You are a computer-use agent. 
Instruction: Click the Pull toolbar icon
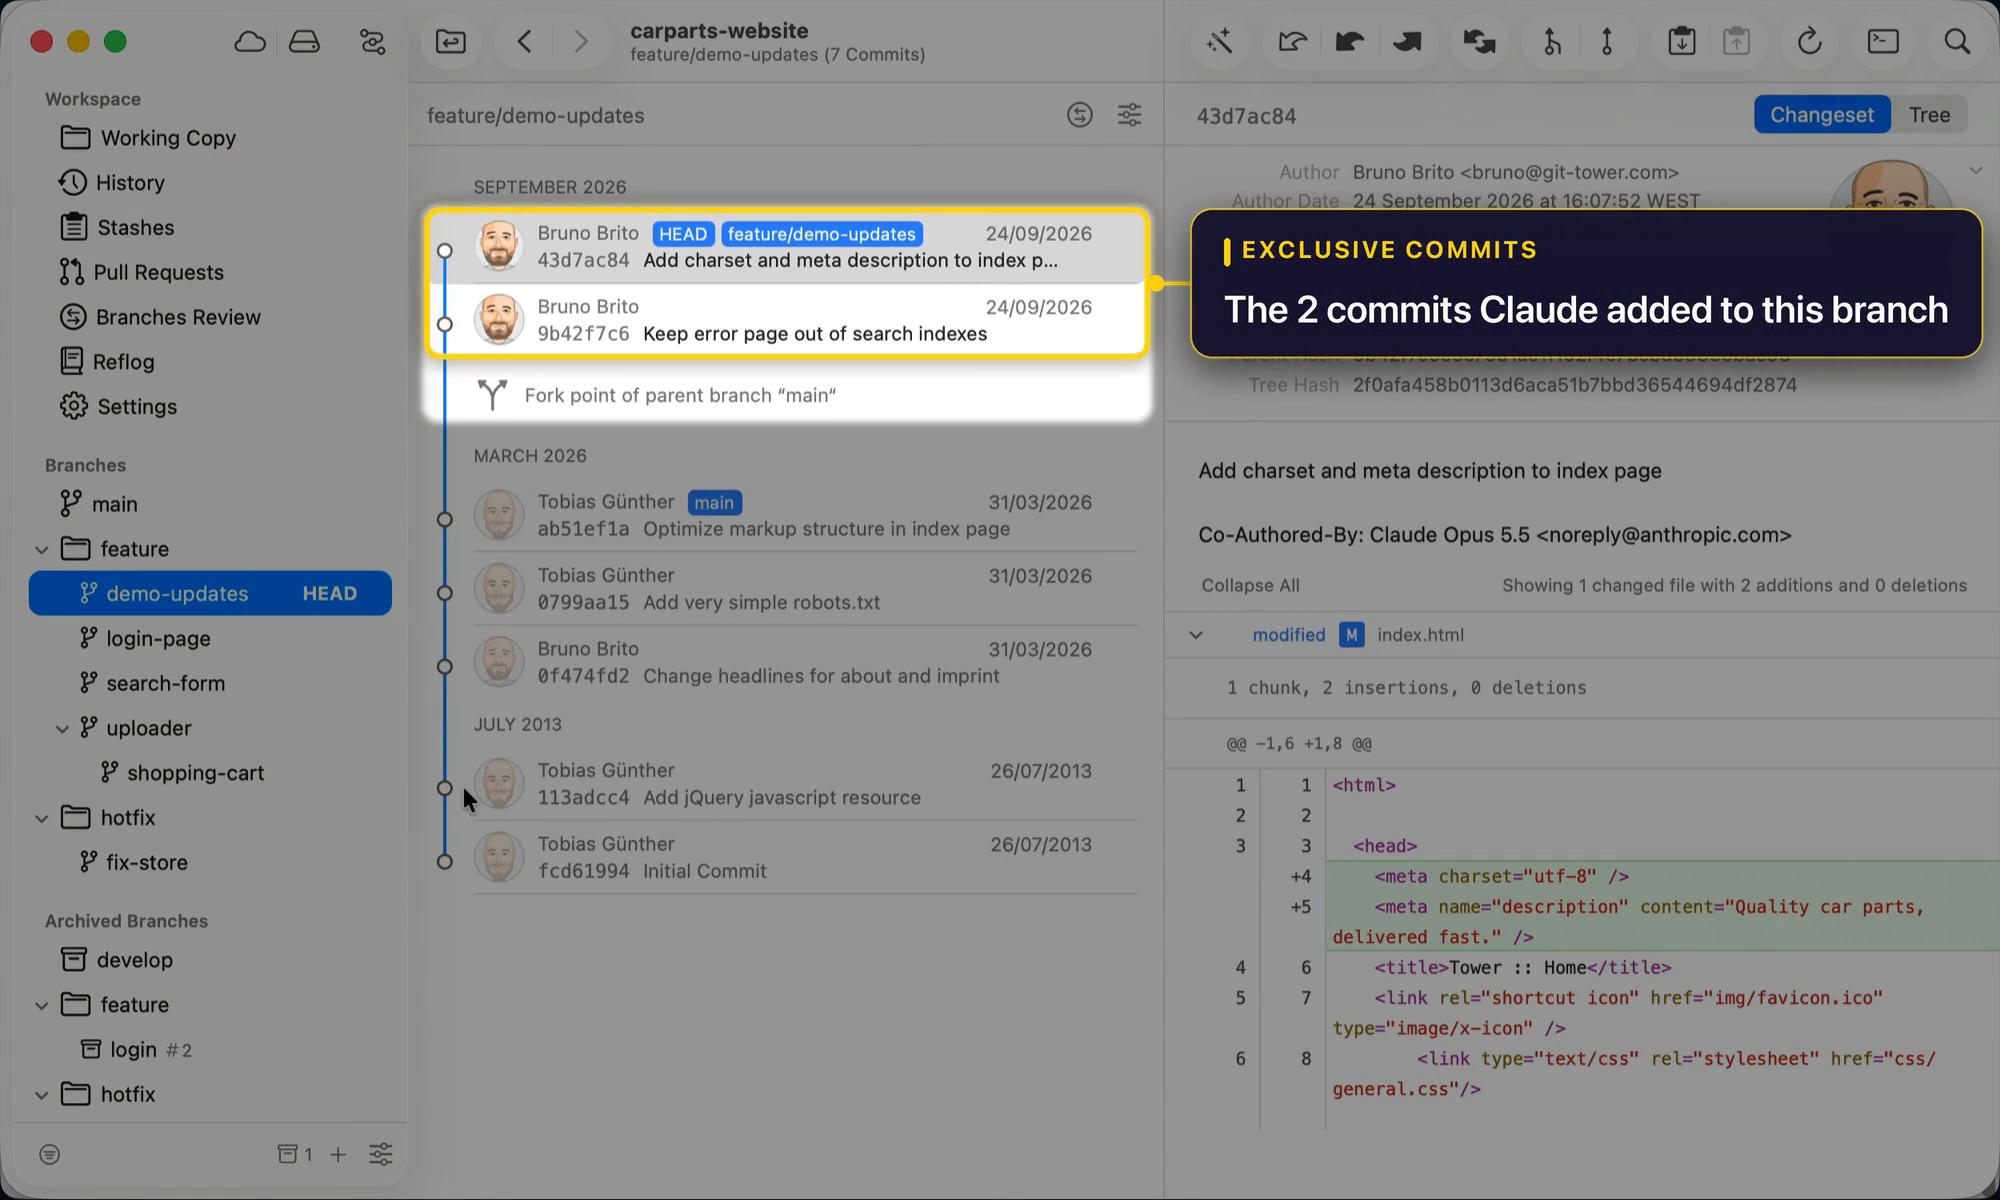tap(1349, 42)
